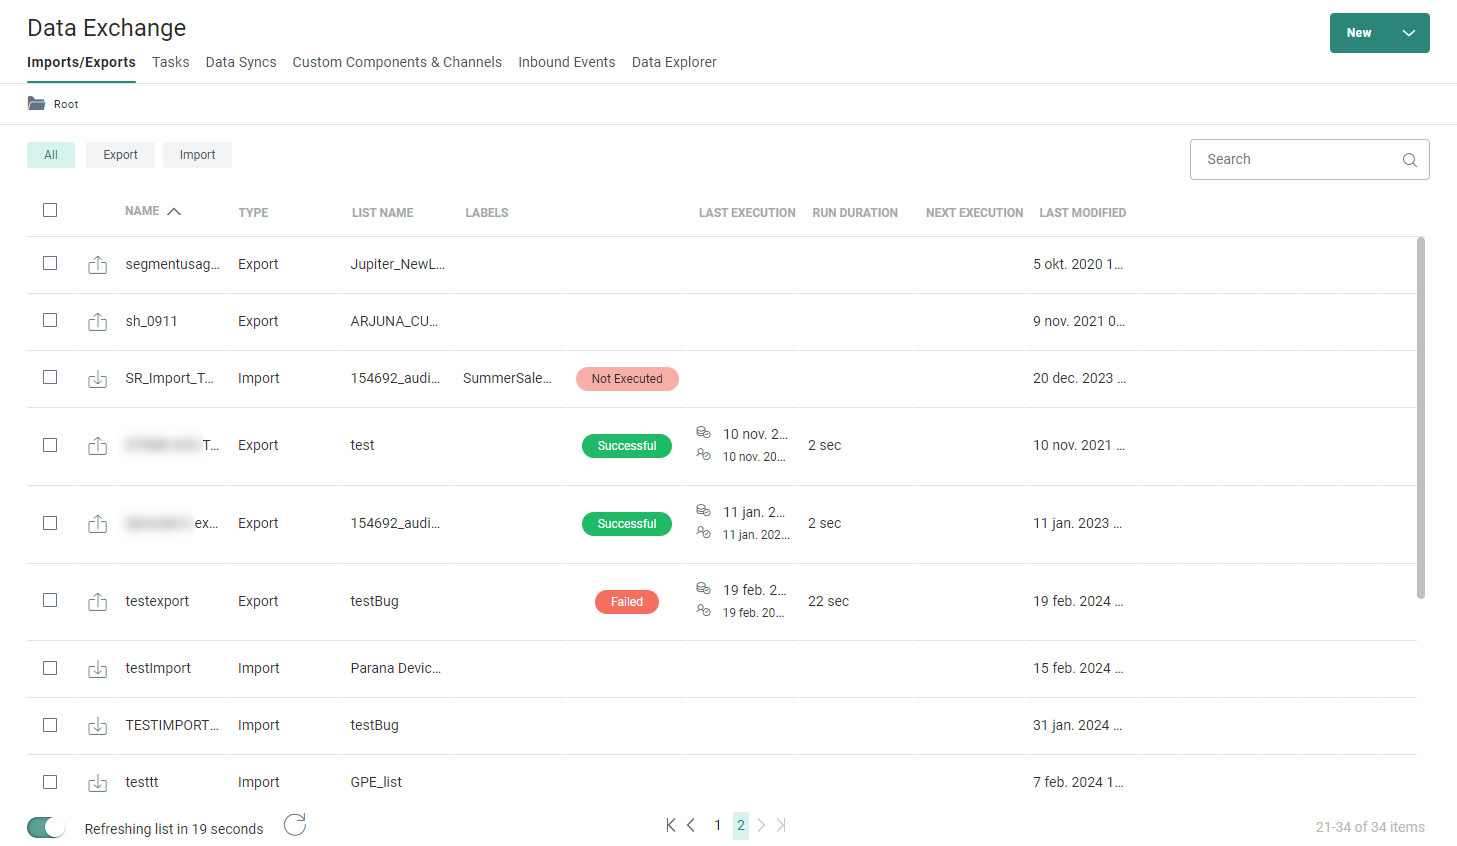Expand the New button dropdown arrow

click(x=1408, y=33)
